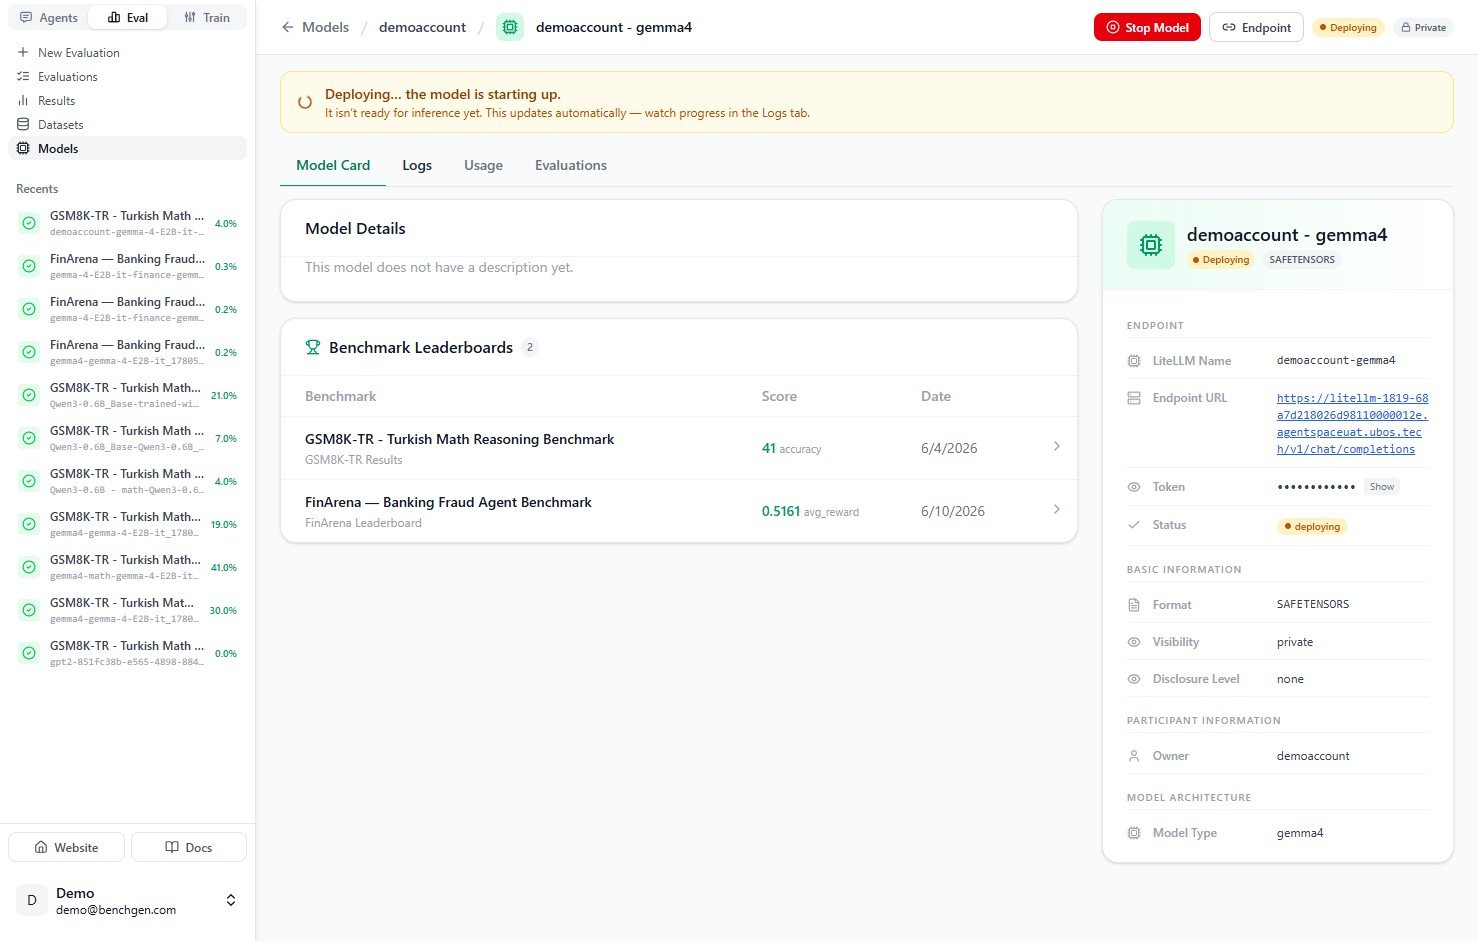1478x941 pixels.
Task: Open the Docs button
Action: pyautogui.click(x=189, y=847)
